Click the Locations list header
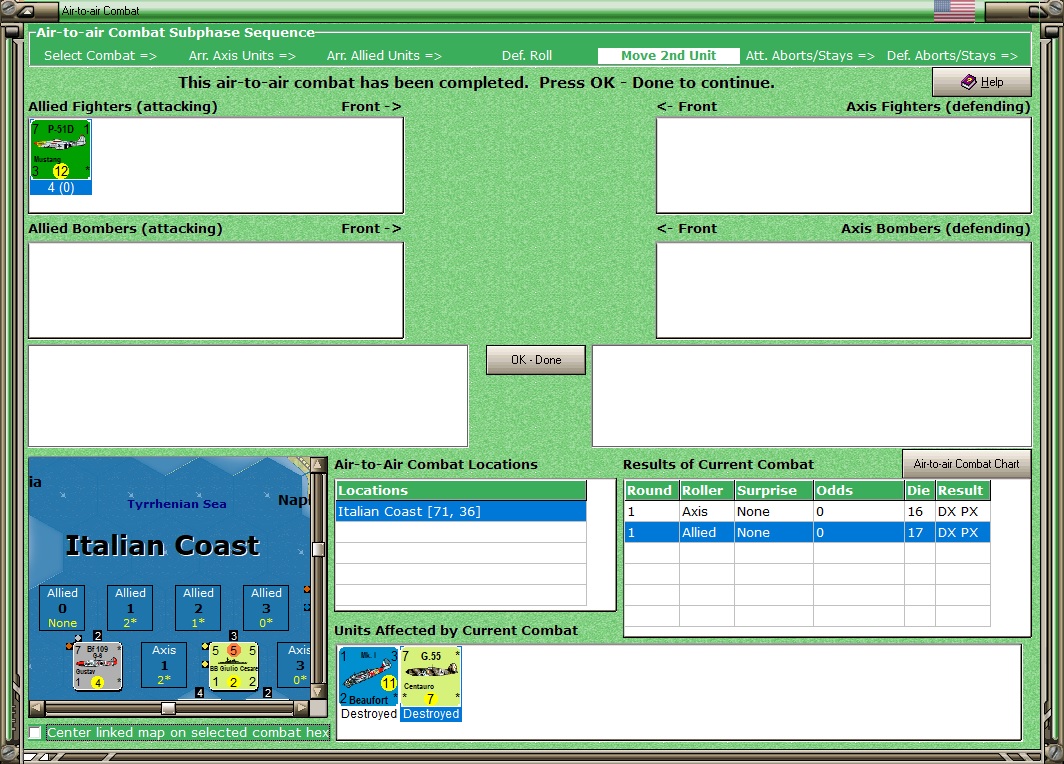This screenshot has height=764, width=1064. click(x=461, y=491)
